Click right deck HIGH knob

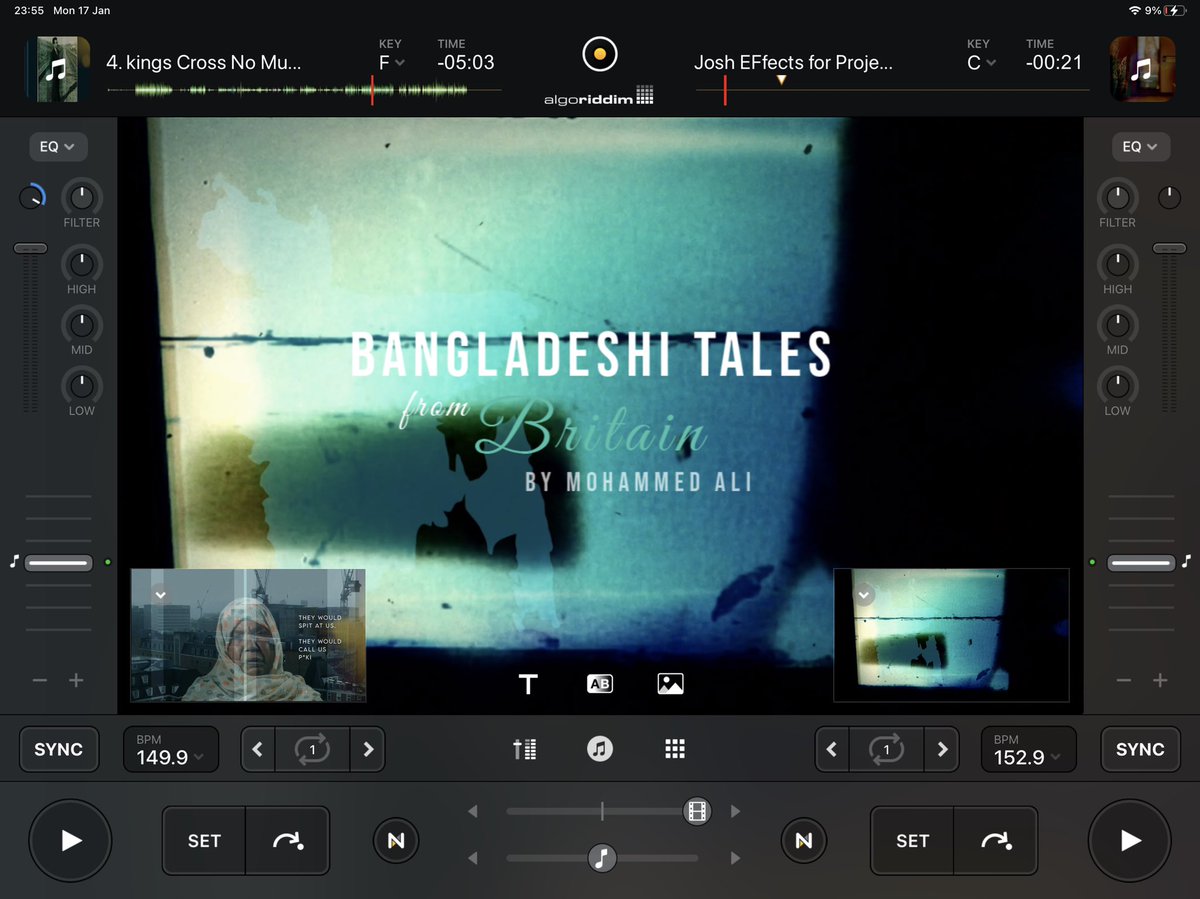1117,264
